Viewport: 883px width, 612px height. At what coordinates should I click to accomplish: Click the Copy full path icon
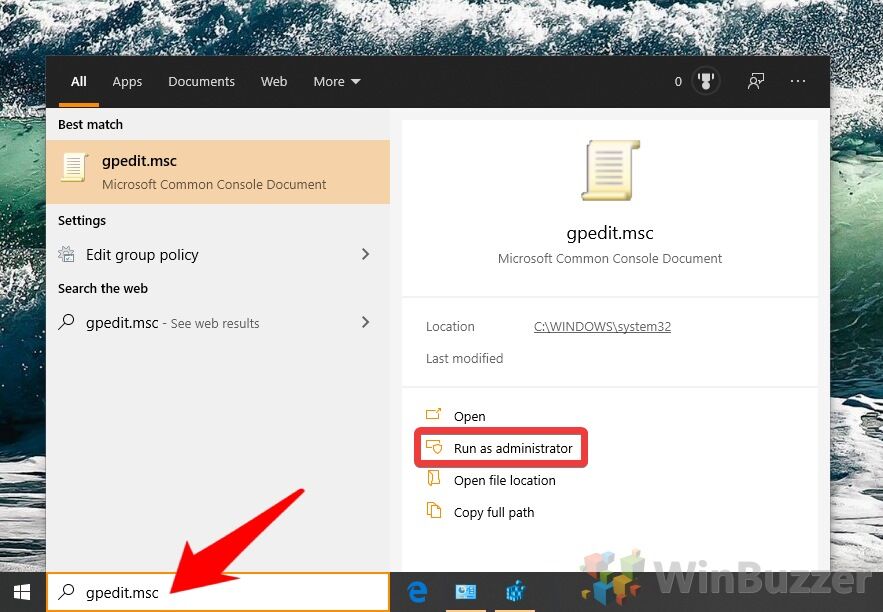[x=434, y=510]
